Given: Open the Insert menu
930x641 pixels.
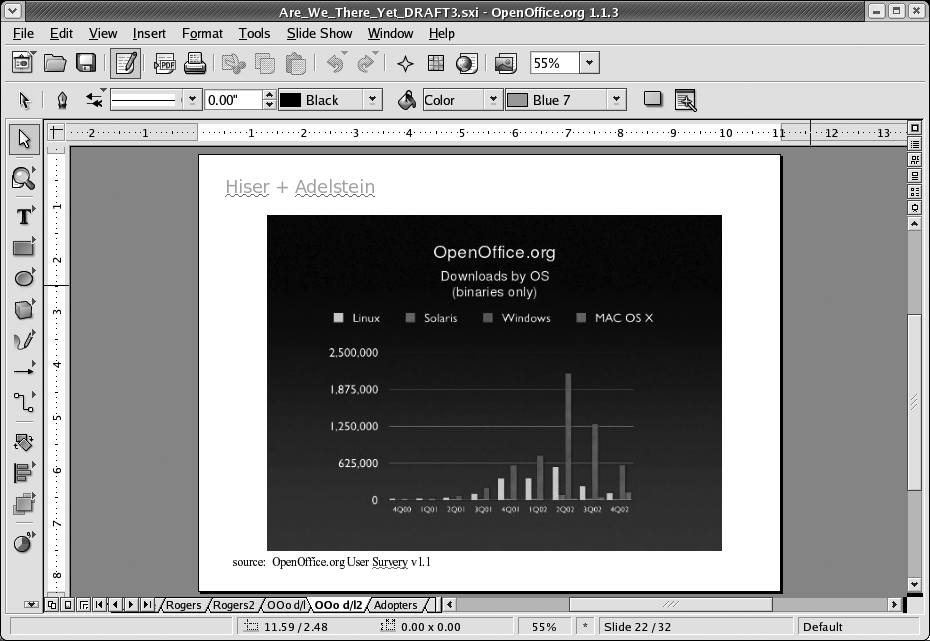Looking at the screenshot, I should [x=149, y=33].
